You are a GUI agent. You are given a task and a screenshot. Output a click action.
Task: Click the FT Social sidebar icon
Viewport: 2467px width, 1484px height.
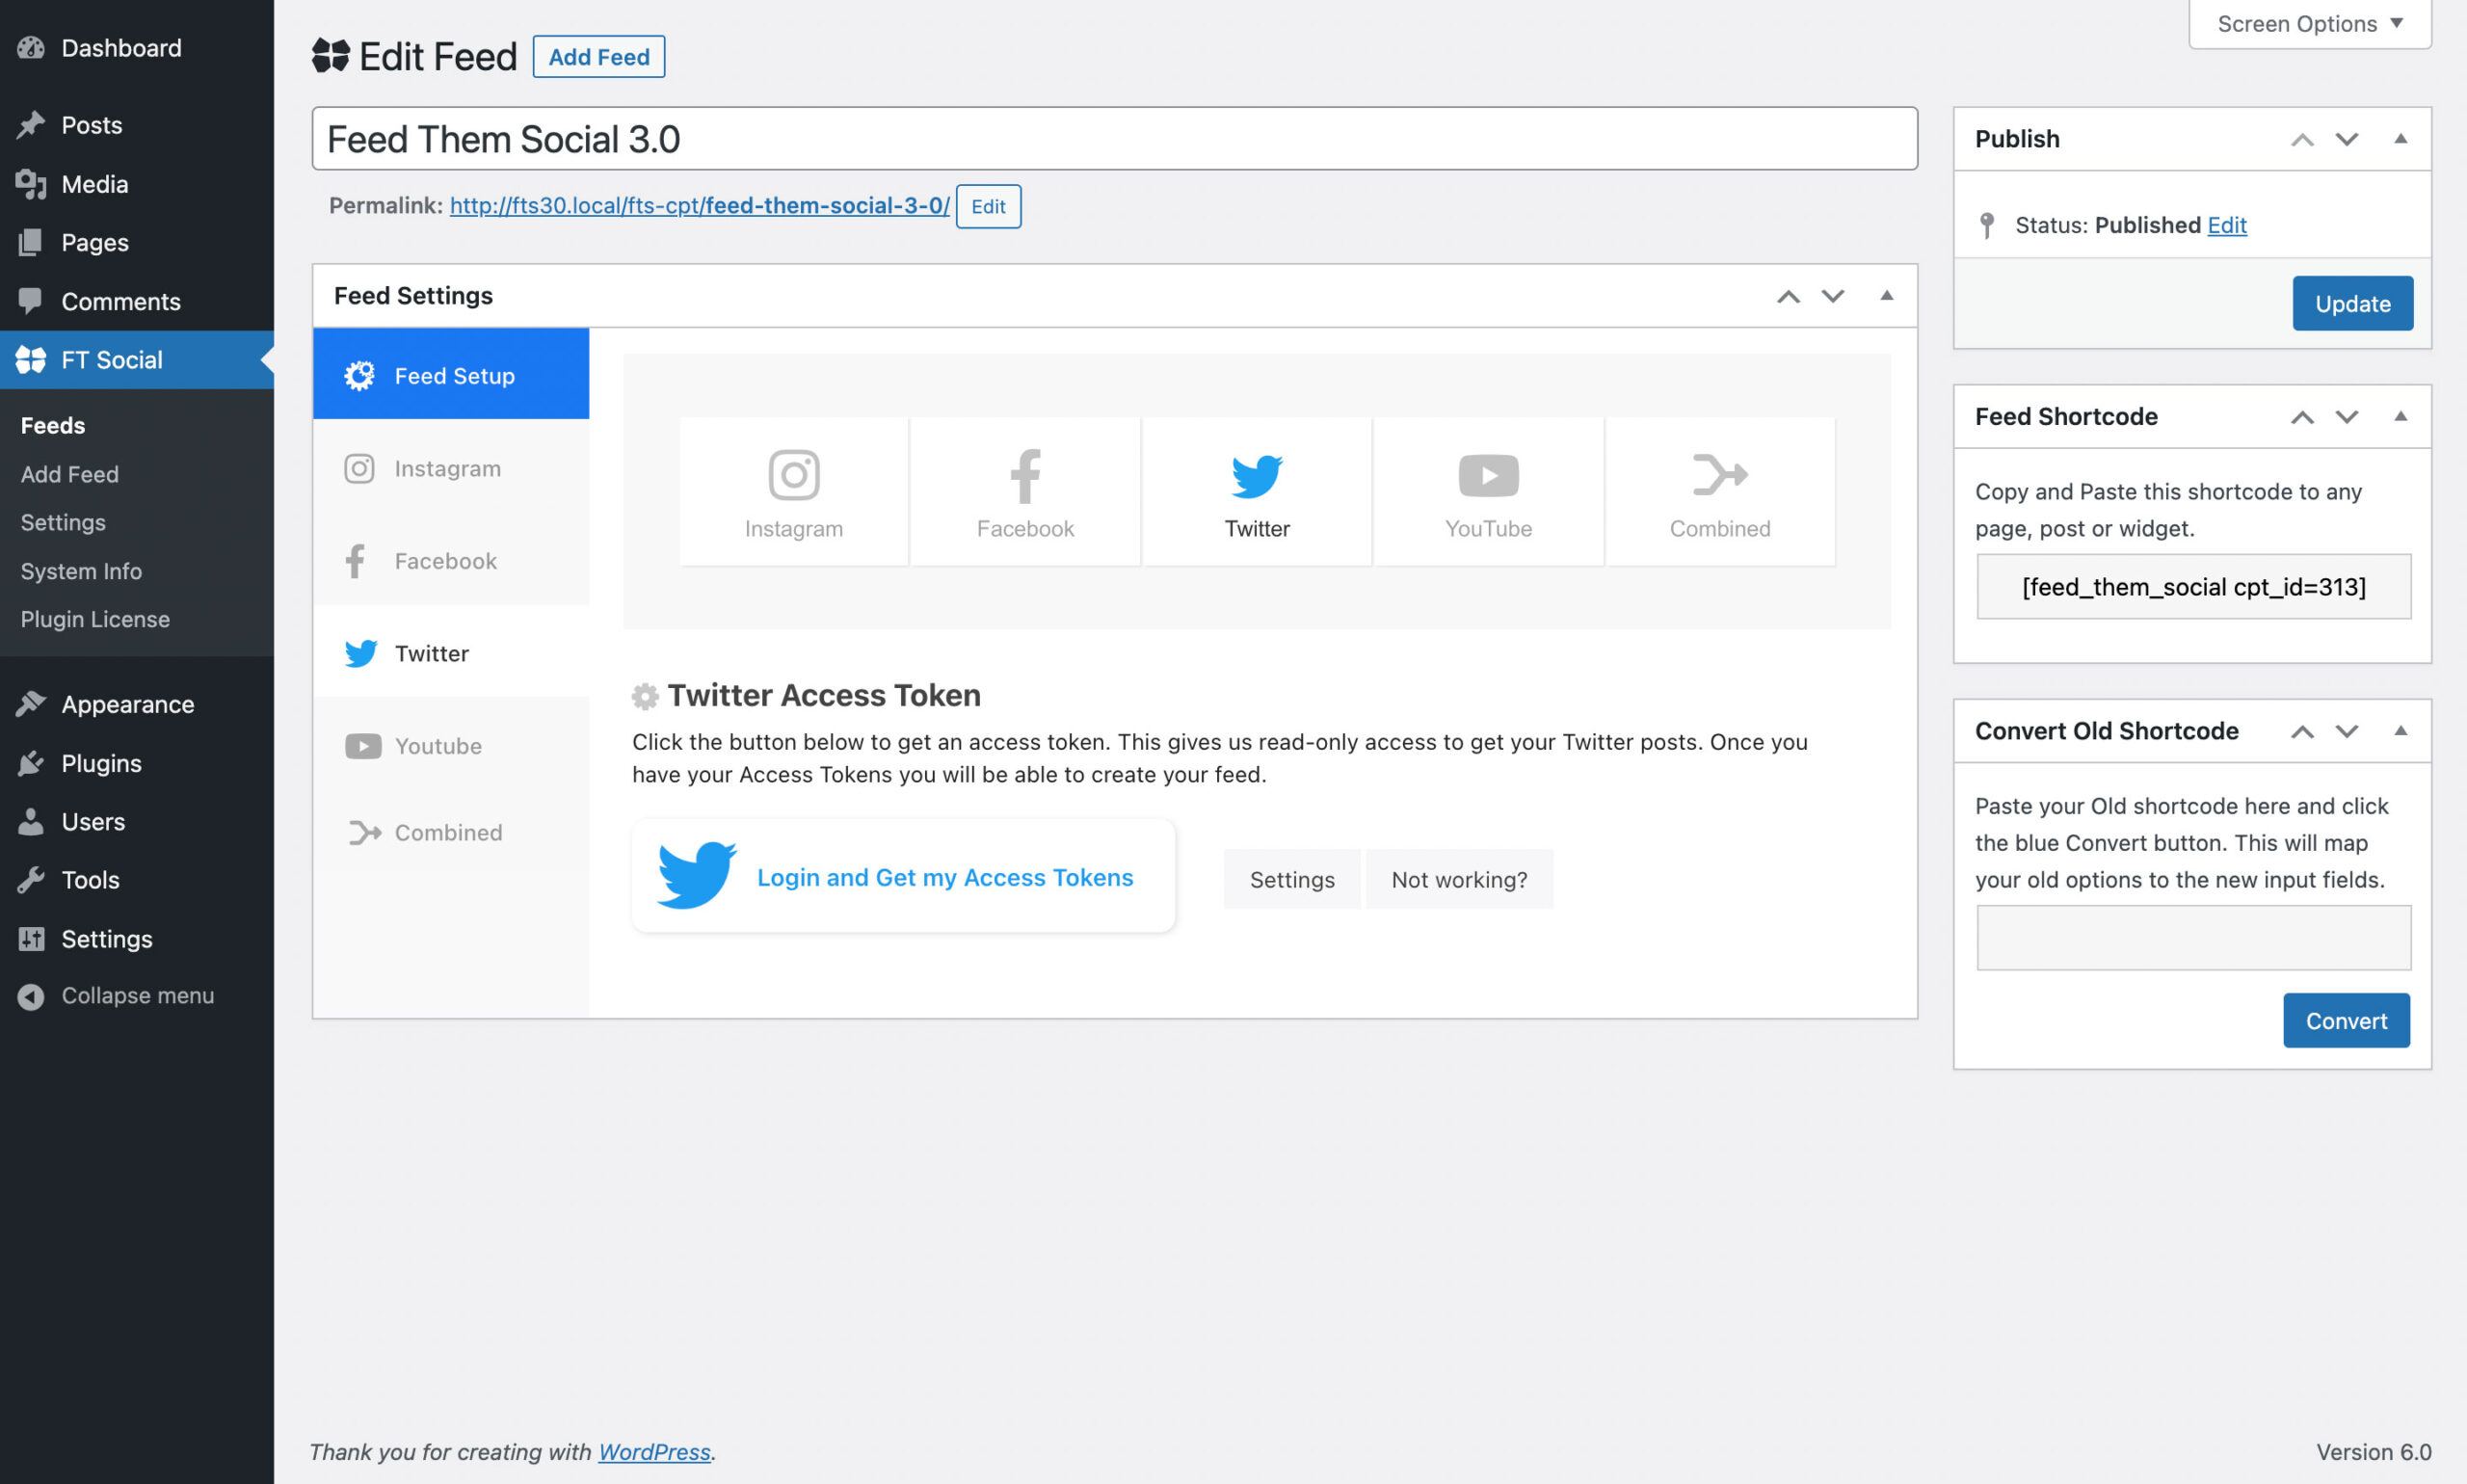(x=31, y=359)
